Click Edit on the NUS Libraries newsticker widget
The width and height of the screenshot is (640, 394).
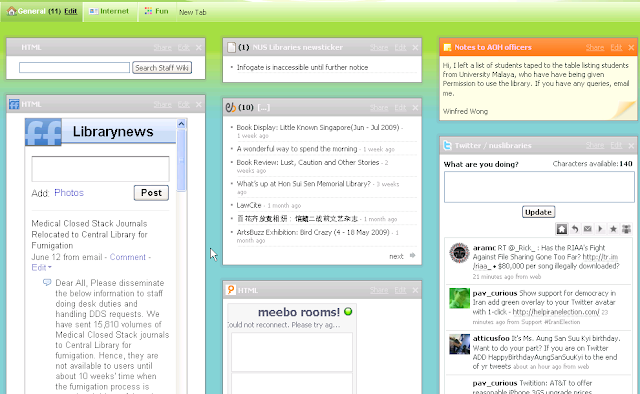(x=400, y=47)
